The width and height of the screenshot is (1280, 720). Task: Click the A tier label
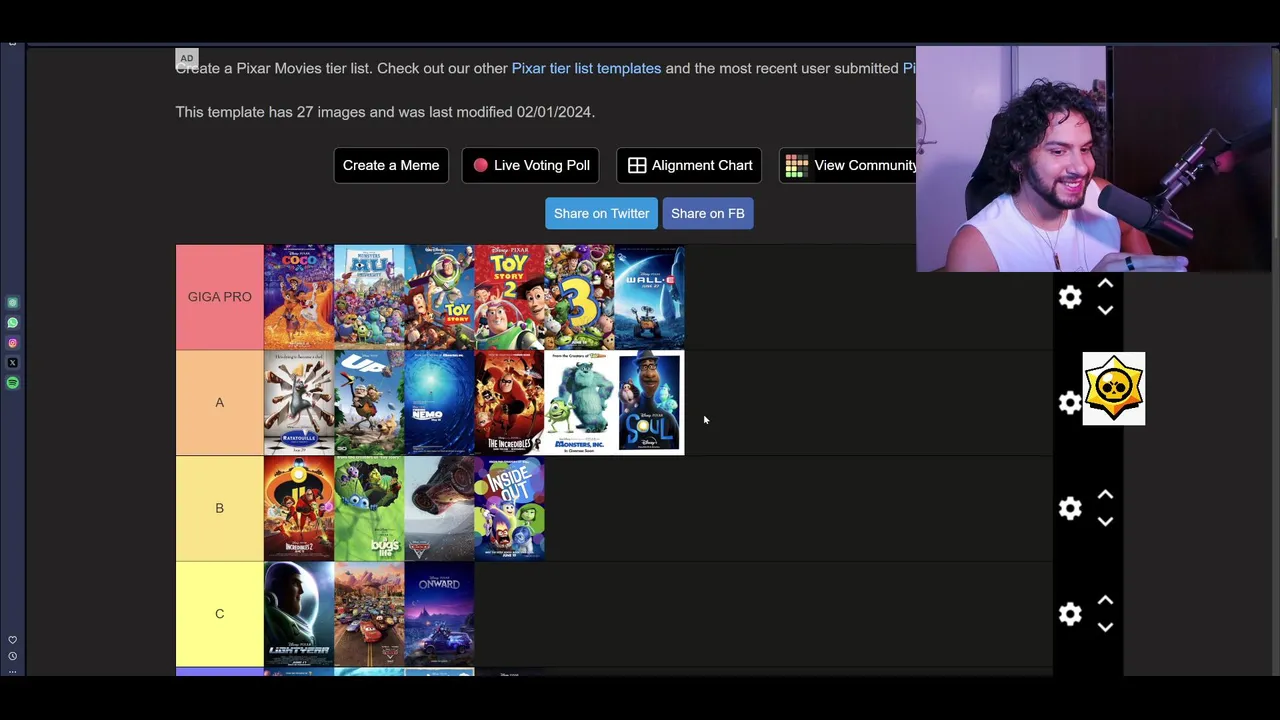click(219, 403)
